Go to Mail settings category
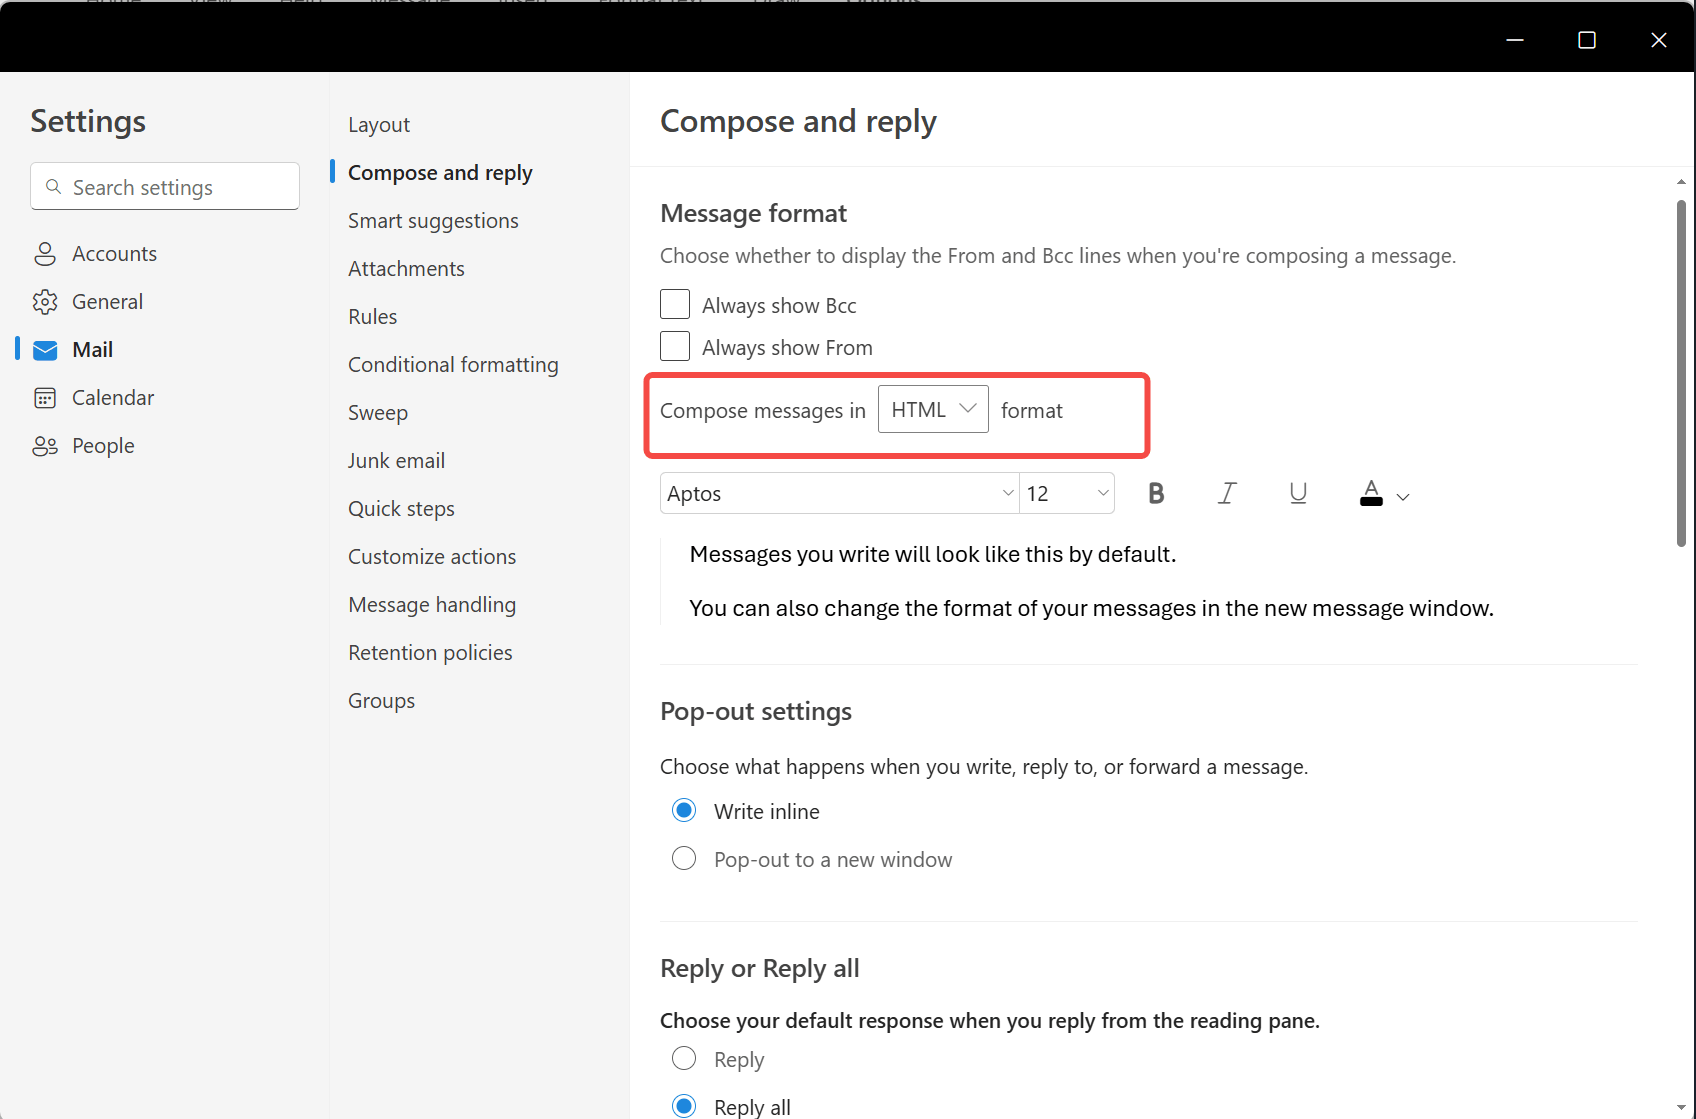This screenshot has width=1696, height=1119. (x=92, y=350)
